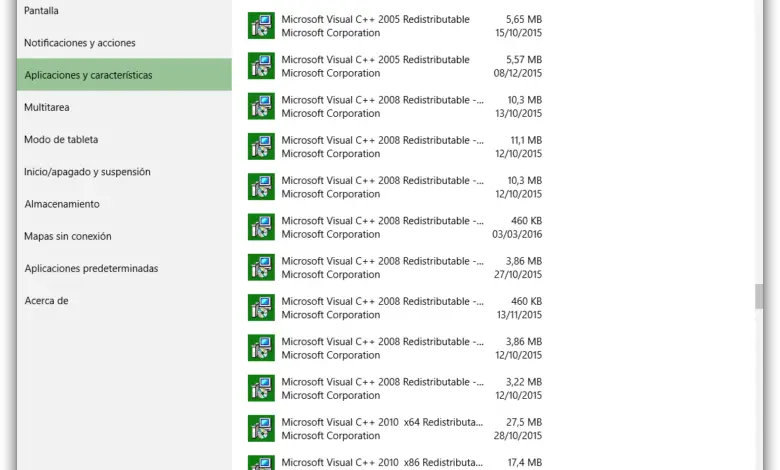The image size is (780, 470).
Task: Click the 3,22 MB size value
Action: pyautogui.click(x=524, y=382)
